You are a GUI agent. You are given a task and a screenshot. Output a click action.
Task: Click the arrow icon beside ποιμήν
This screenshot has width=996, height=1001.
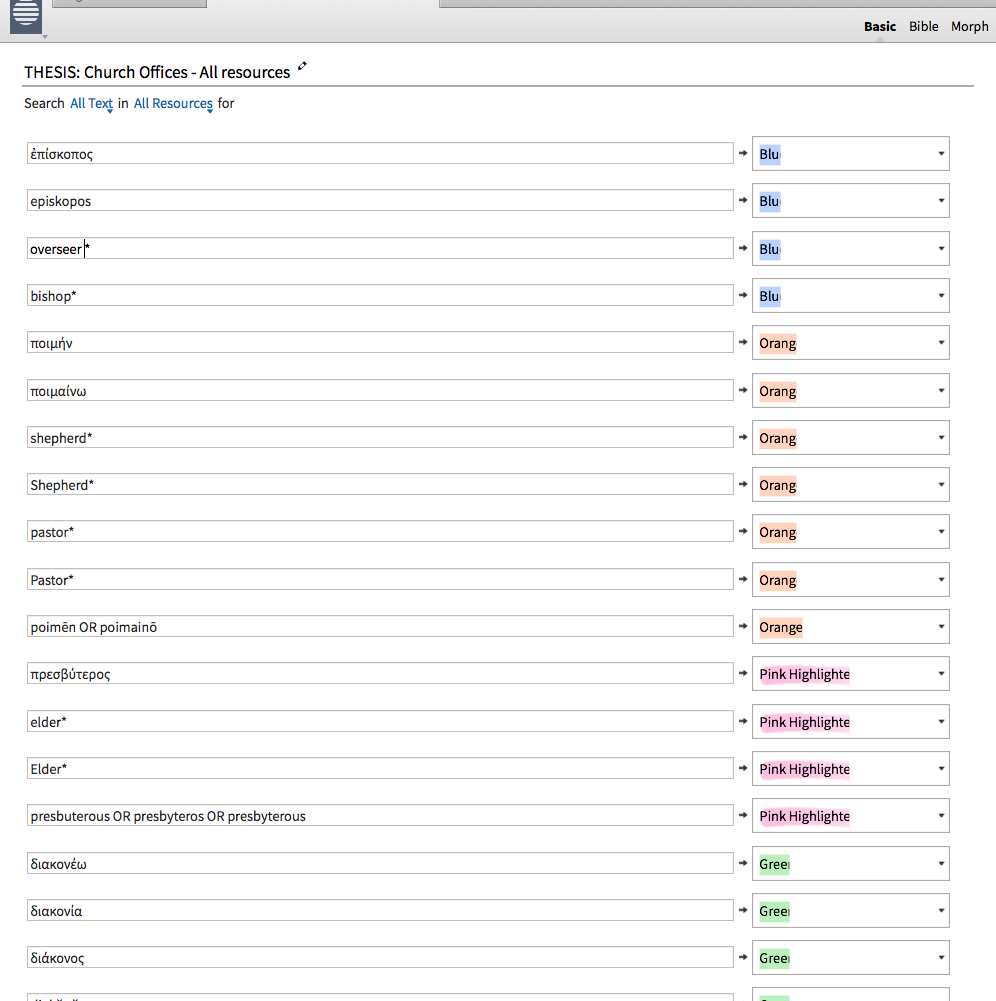tap(742, 342)
